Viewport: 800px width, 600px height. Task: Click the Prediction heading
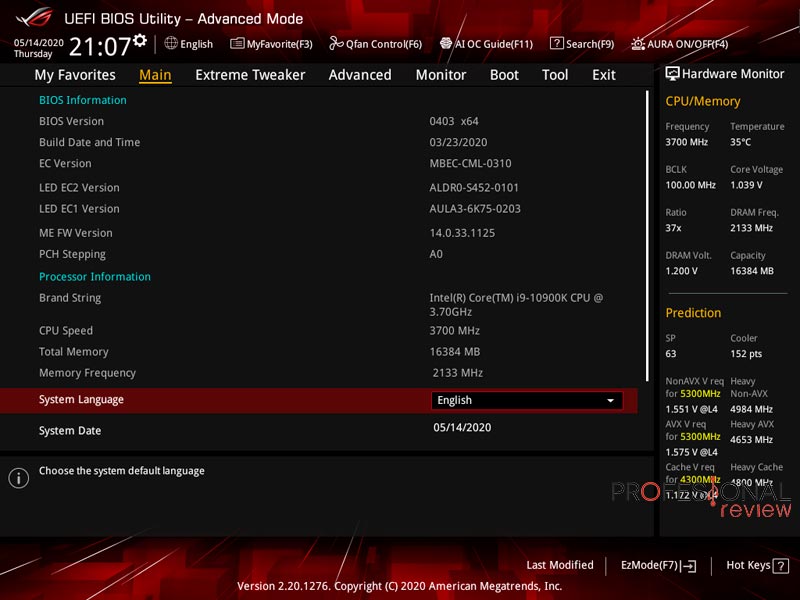point(693,313)
